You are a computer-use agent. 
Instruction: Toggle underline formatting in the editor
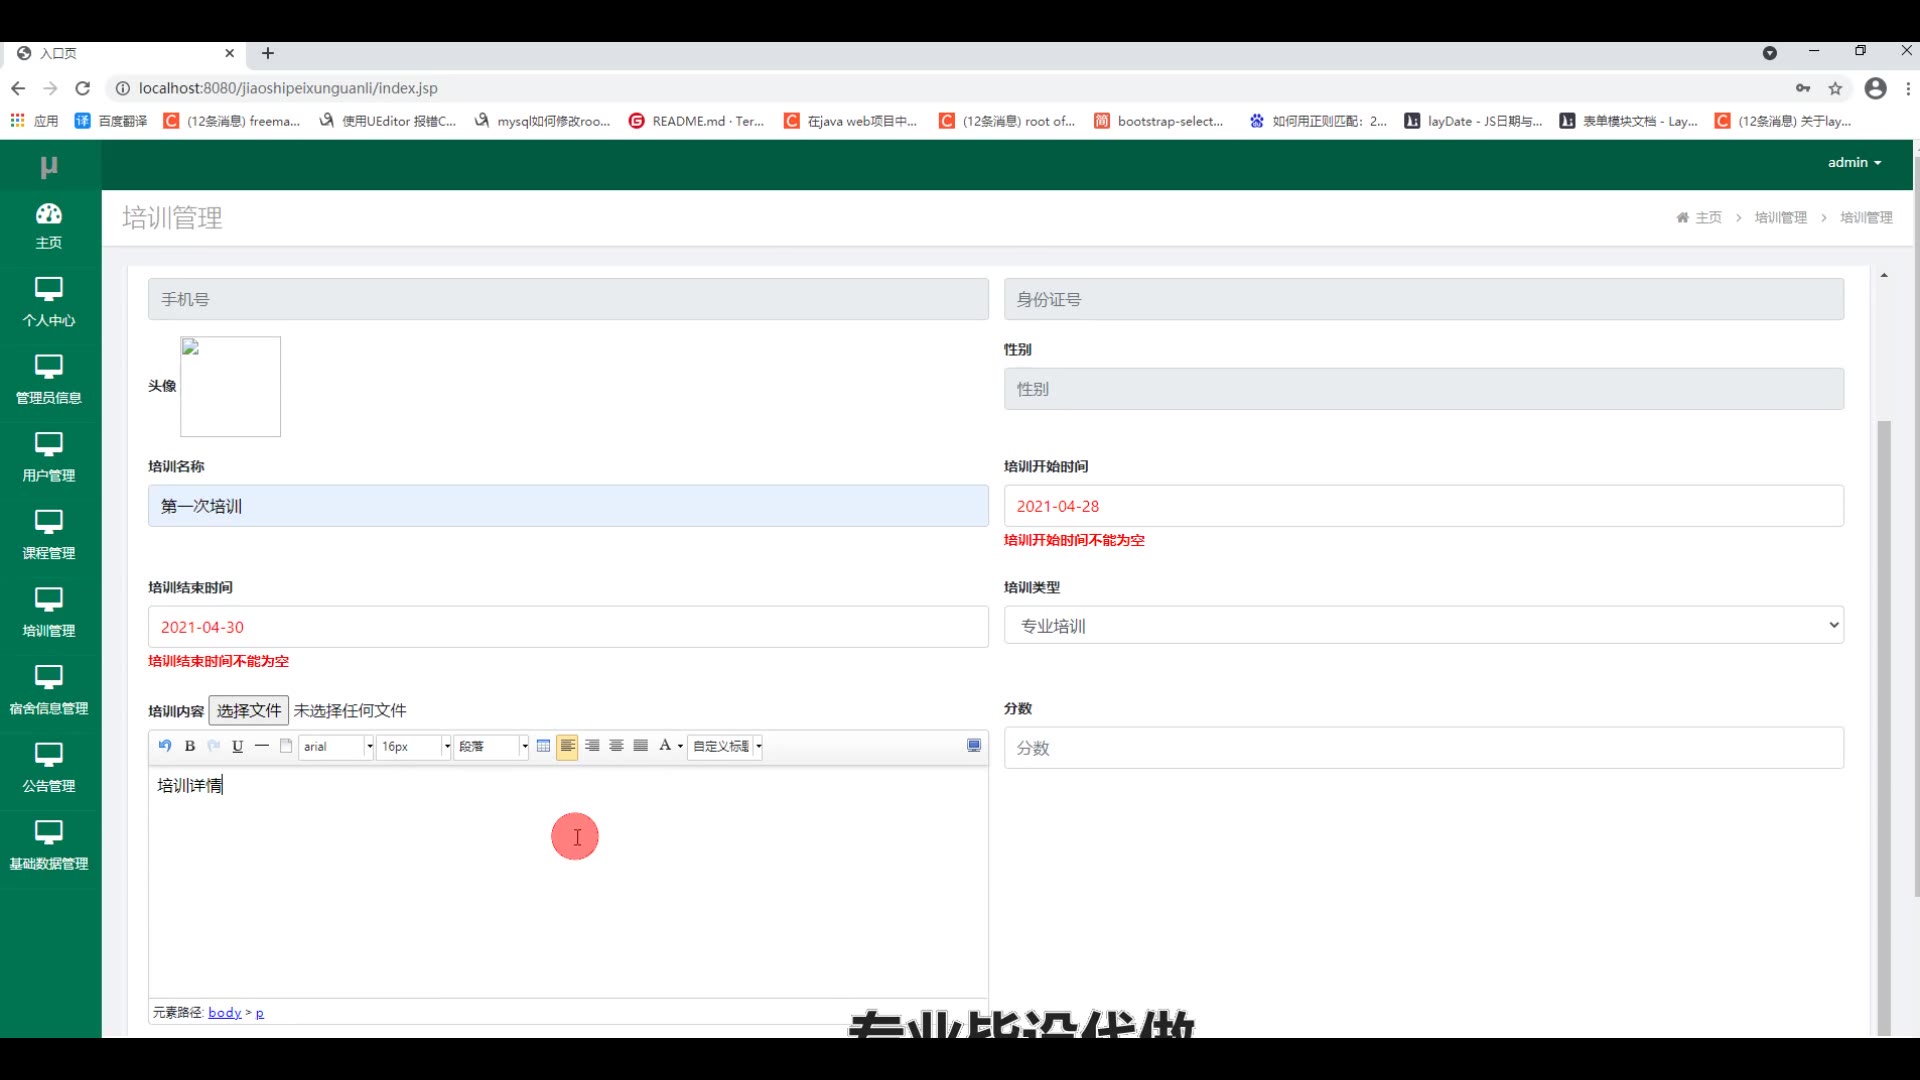(237, 746)
